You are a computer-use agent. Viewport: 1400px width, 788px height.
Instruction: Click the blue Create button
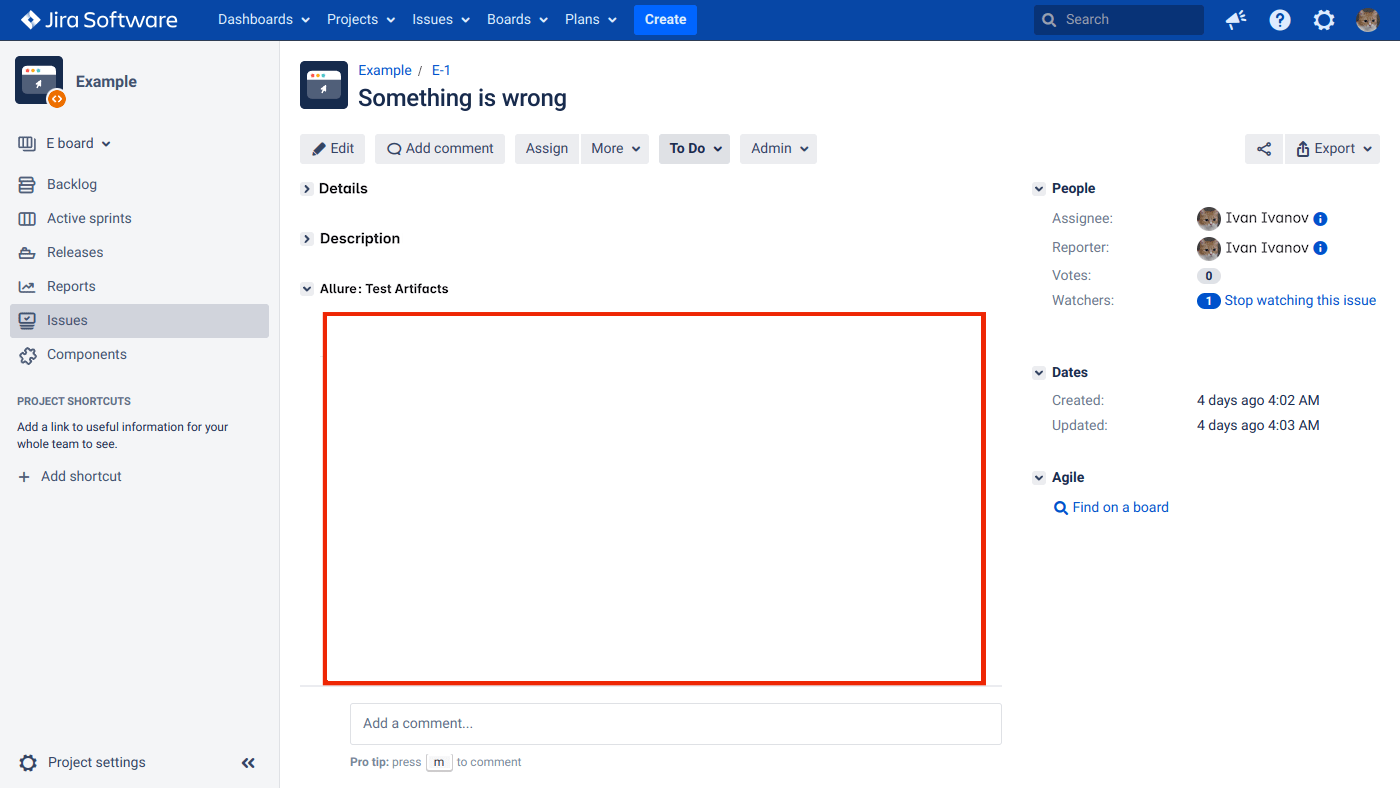coord(665,20)
